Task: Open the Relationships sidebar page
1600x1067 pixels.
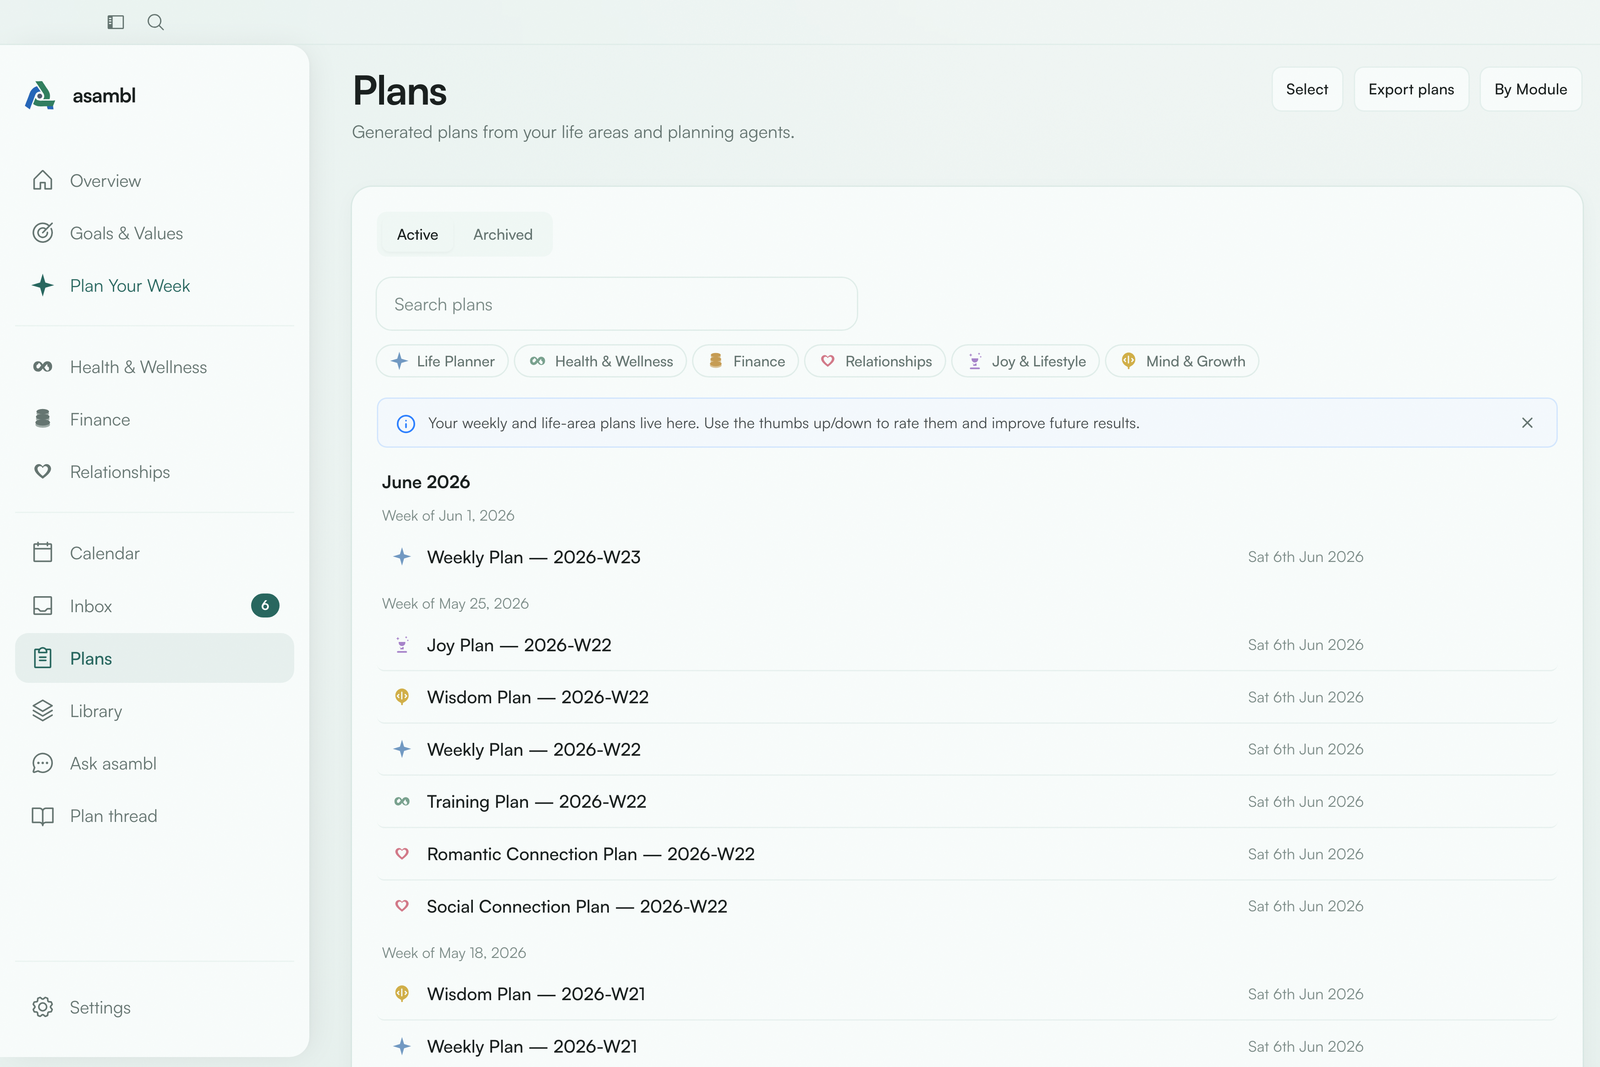Action: coord(155,471)
